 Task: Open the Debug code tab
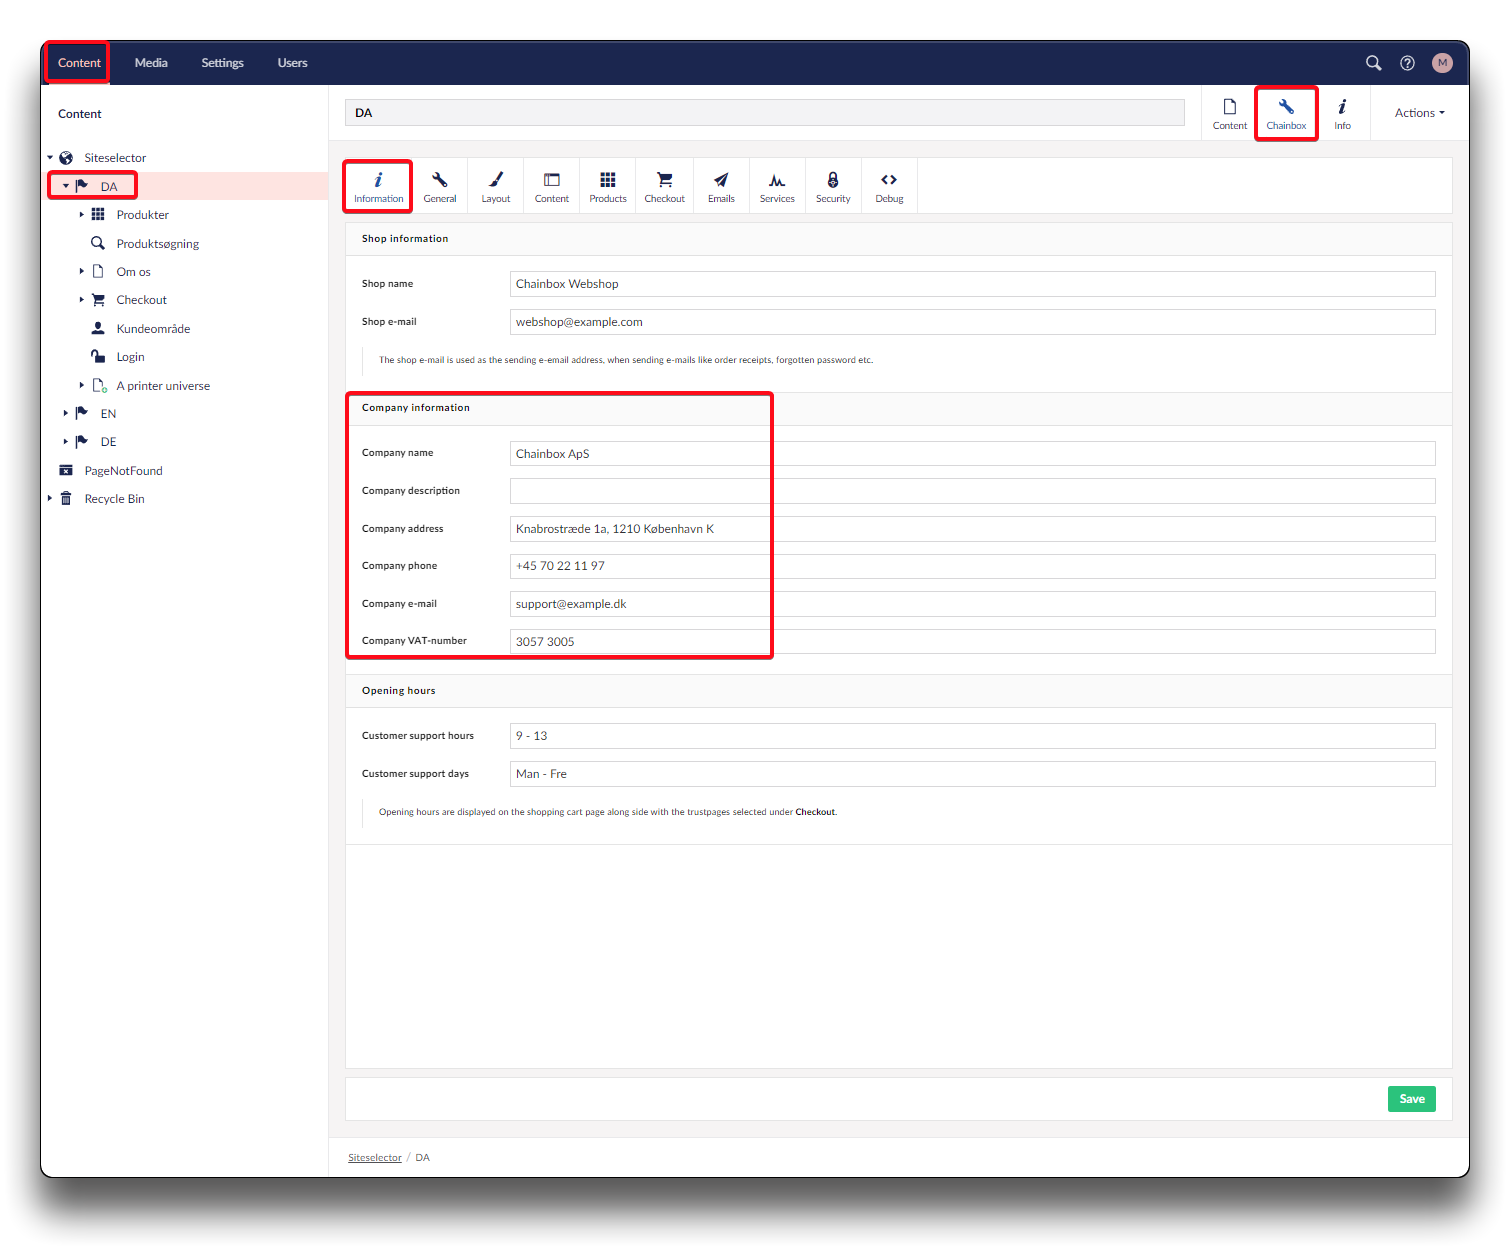889,186
